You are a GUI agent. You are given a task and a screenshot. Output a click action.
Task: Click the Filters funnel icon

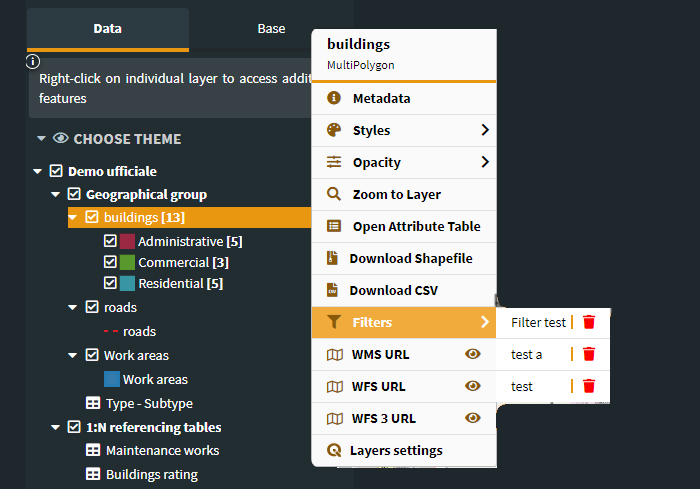pyautogui.click(x=334, y=322)
